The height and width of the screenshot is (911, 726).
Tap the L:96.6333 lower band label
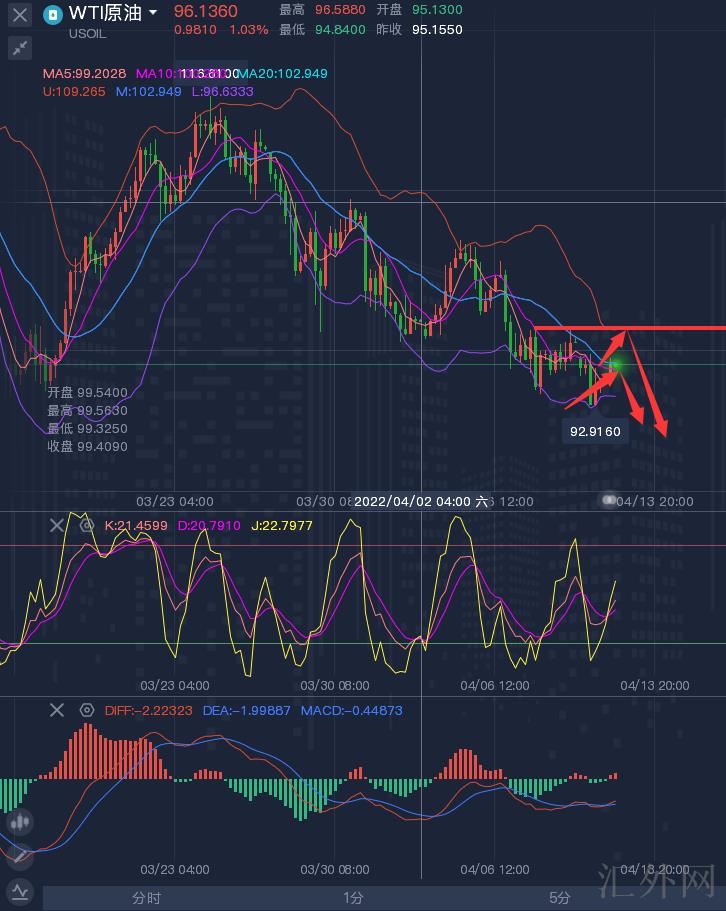(222, 92)
